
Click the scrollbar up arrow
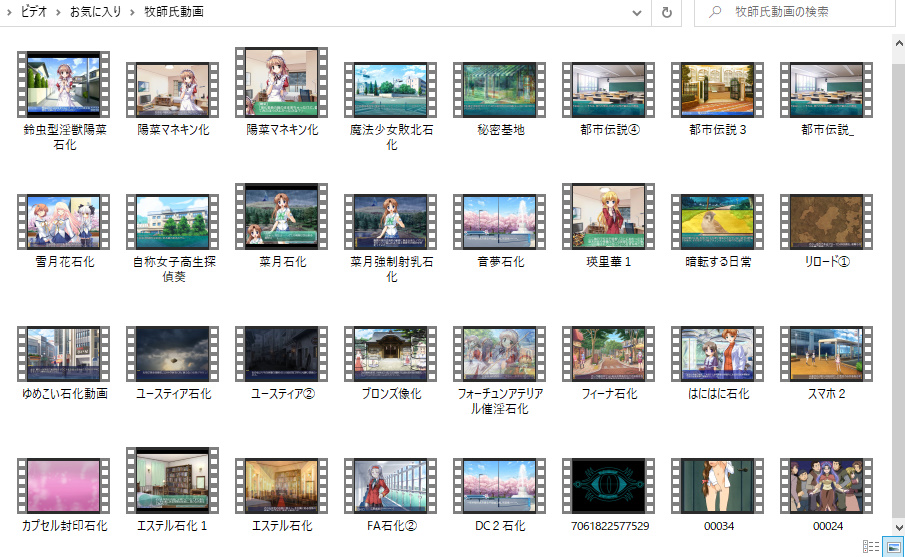coord(897,41)
